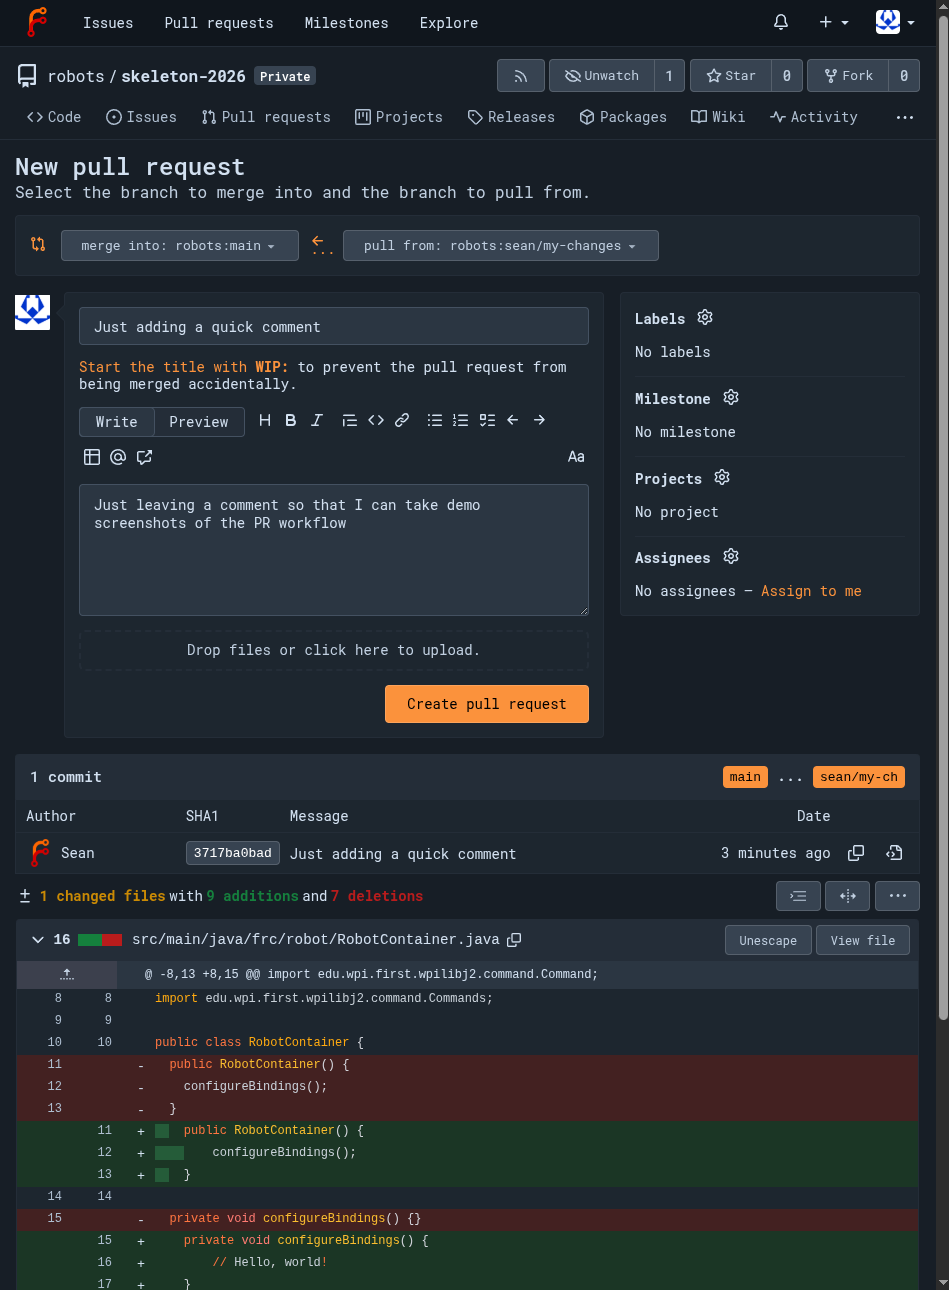
Task: Insert task checklist in editor
Action: (x=487, y=420)
